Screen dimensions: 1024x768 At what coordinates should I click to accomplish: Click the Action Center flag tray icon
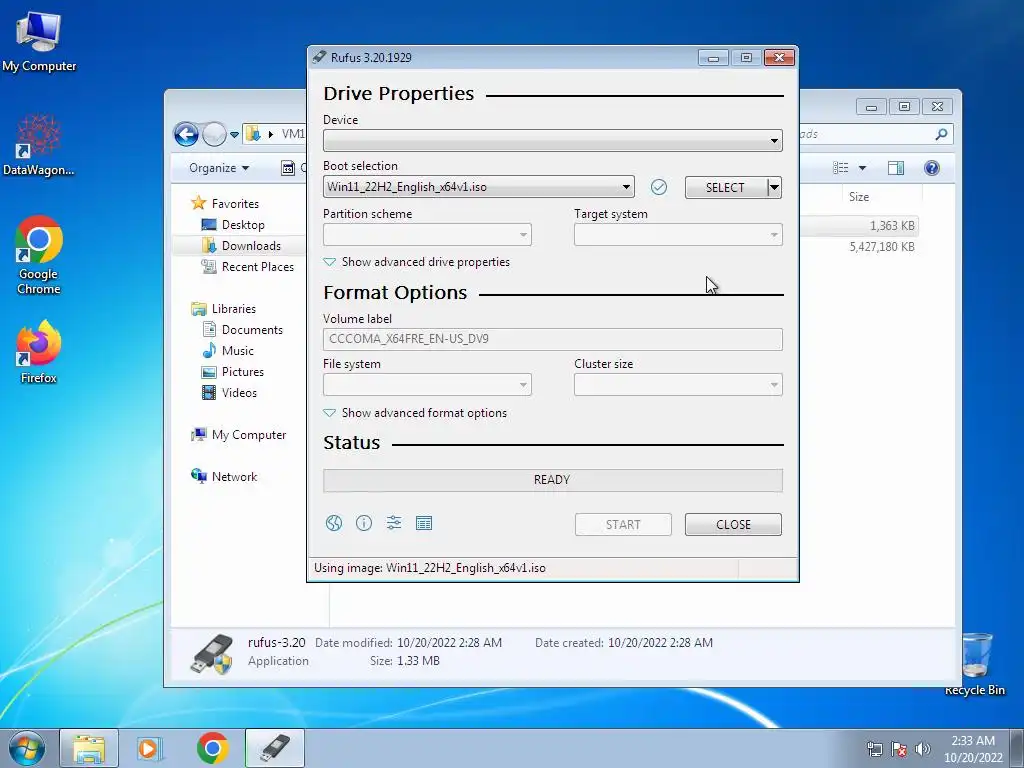coord(899,749)
